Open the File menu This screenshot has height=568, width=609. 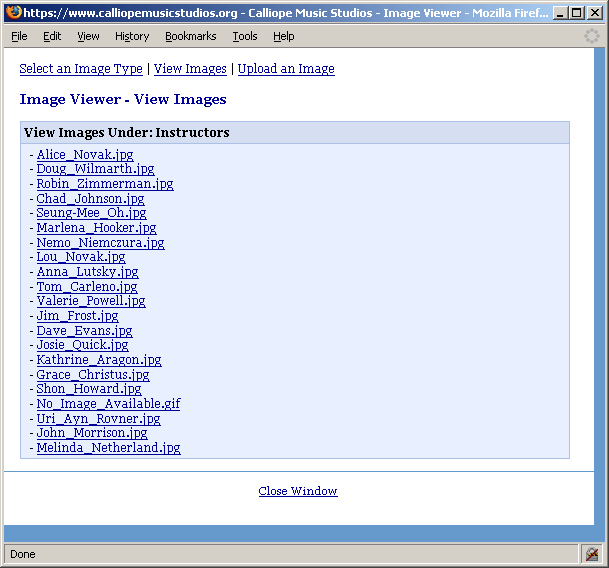tap(19, 36)
